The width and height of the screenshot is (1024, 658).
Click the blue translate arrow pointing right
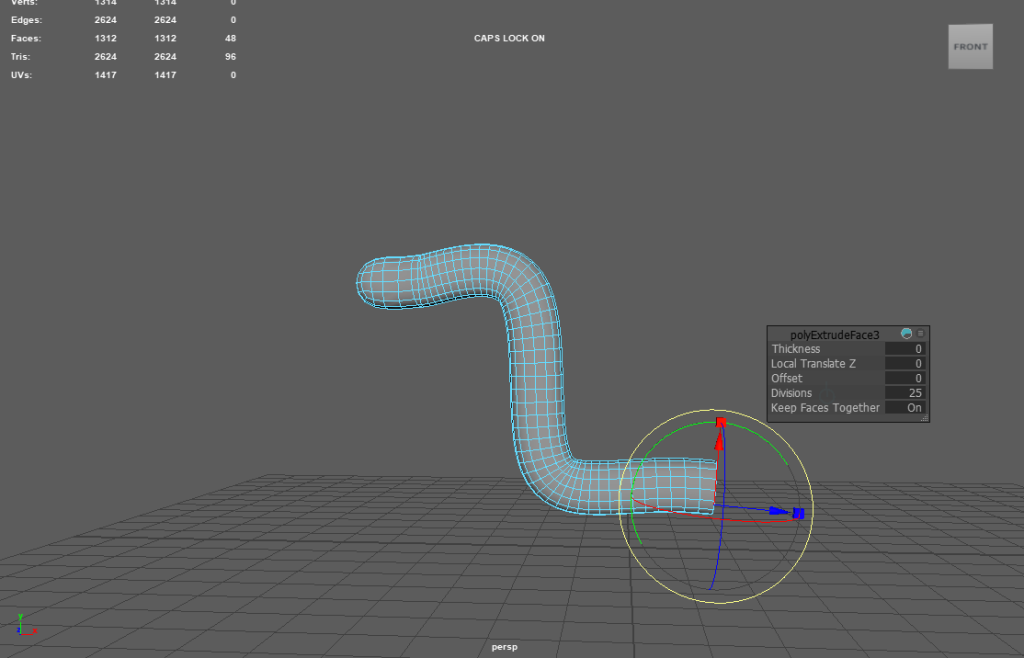[x=775, y=511]
